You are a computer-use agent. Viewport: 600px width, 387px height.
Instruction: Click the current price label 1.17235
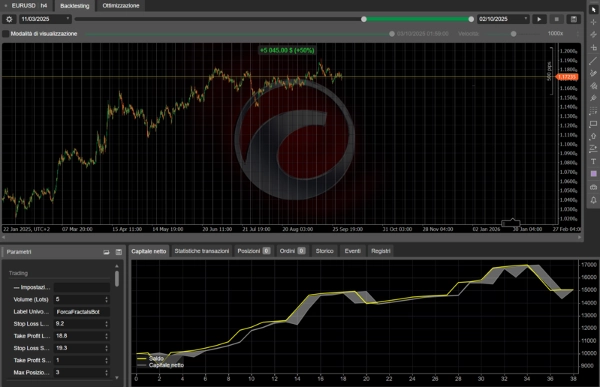567,77
